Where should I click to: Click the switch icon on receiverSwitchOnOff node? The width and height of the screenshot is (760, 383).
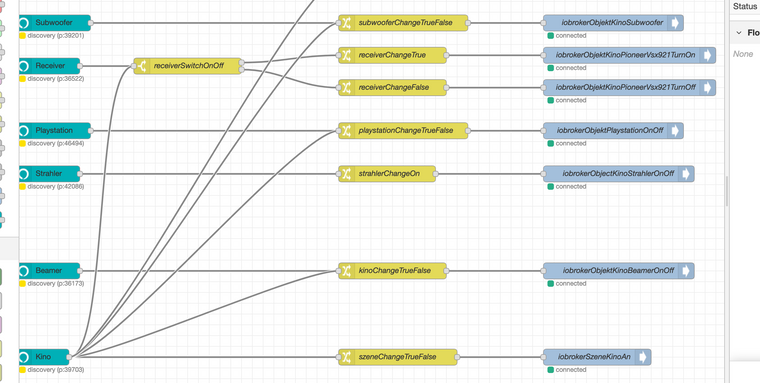click(x=142, y=66)
